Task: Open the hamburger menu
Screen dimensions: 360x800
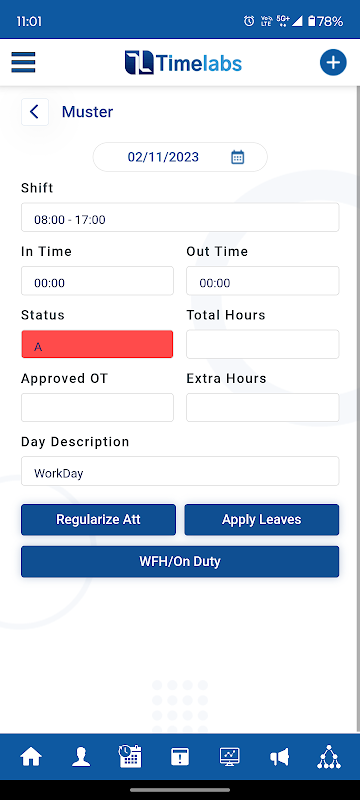Action: (x=23, y=62)
